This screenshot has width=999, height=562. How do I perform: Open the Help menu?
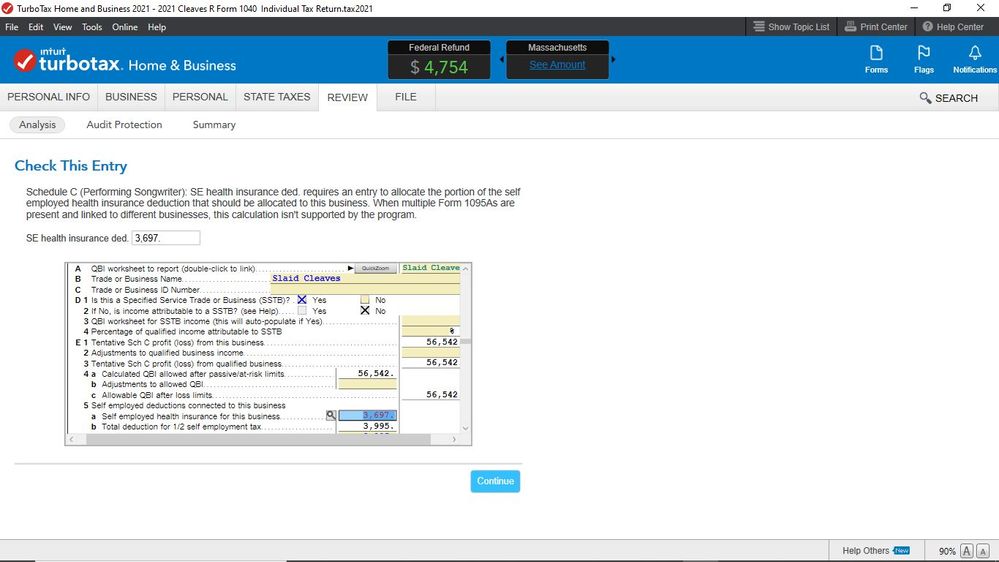coord(157,27)
